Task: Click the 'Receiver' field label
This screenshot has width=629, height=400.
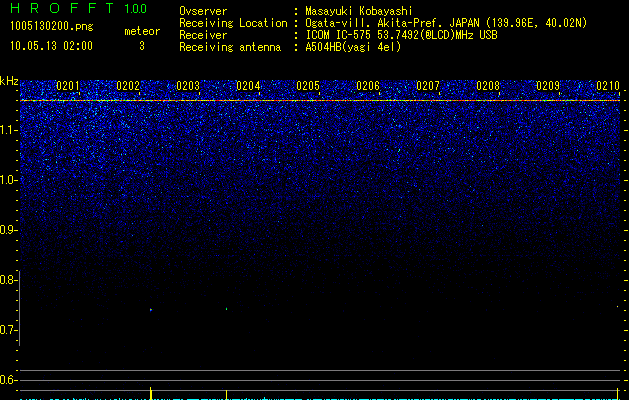Action: click(x=203, y=35)
